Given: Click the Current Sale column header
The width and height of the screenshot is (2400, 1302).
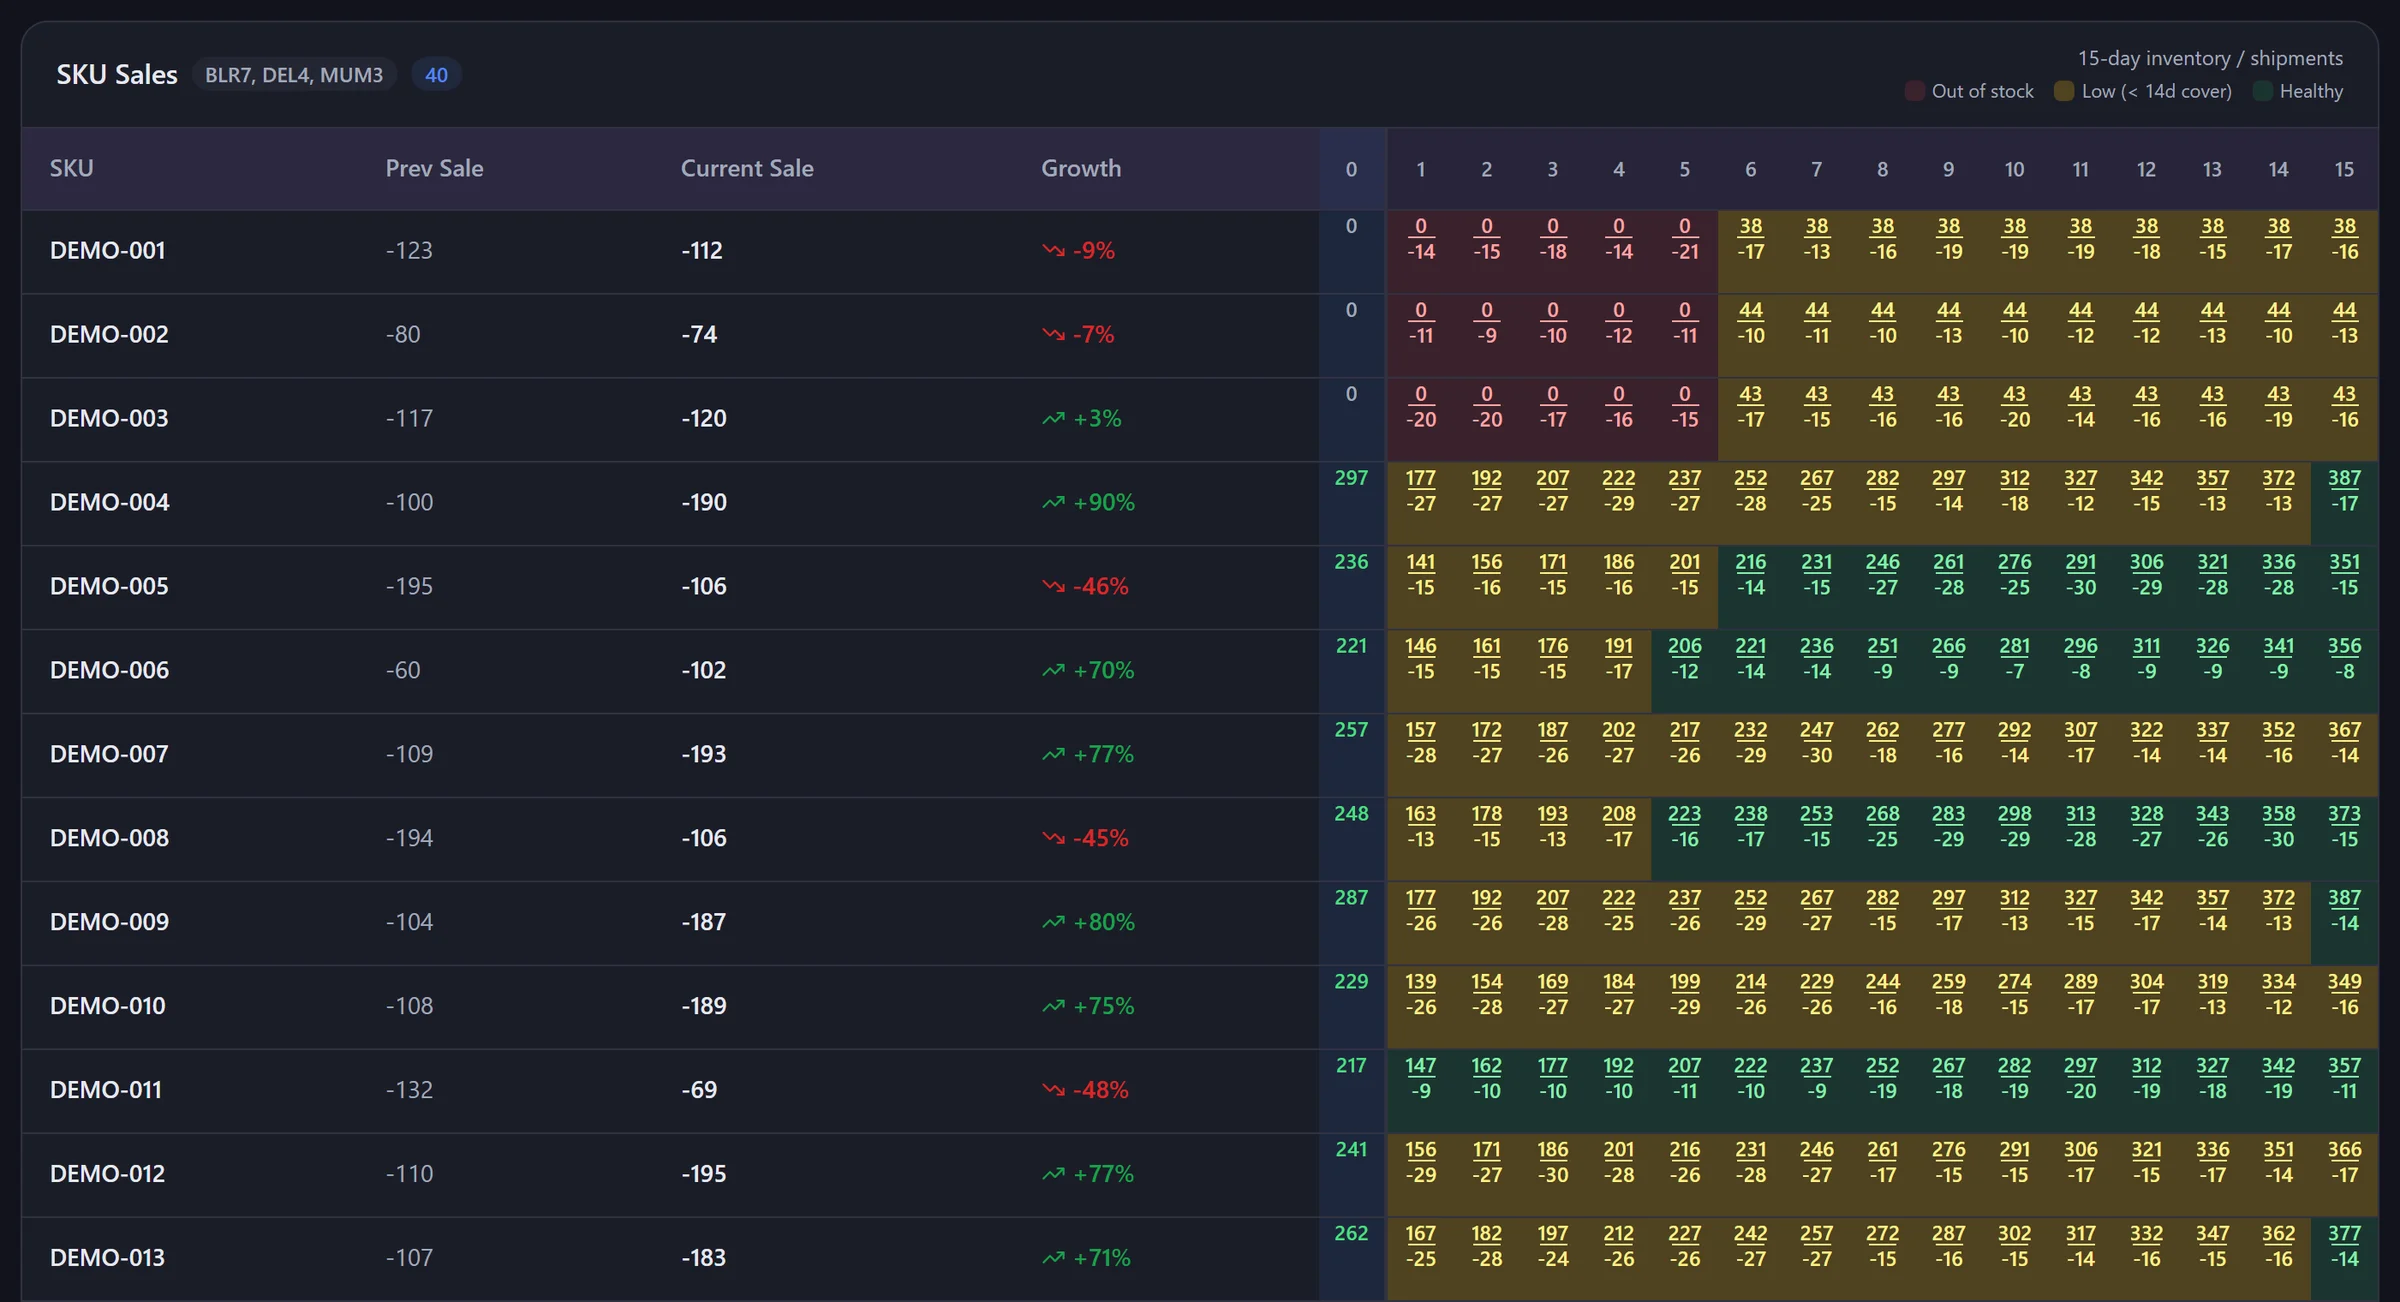Looking at the screenshot, I should tap(747, 168).
